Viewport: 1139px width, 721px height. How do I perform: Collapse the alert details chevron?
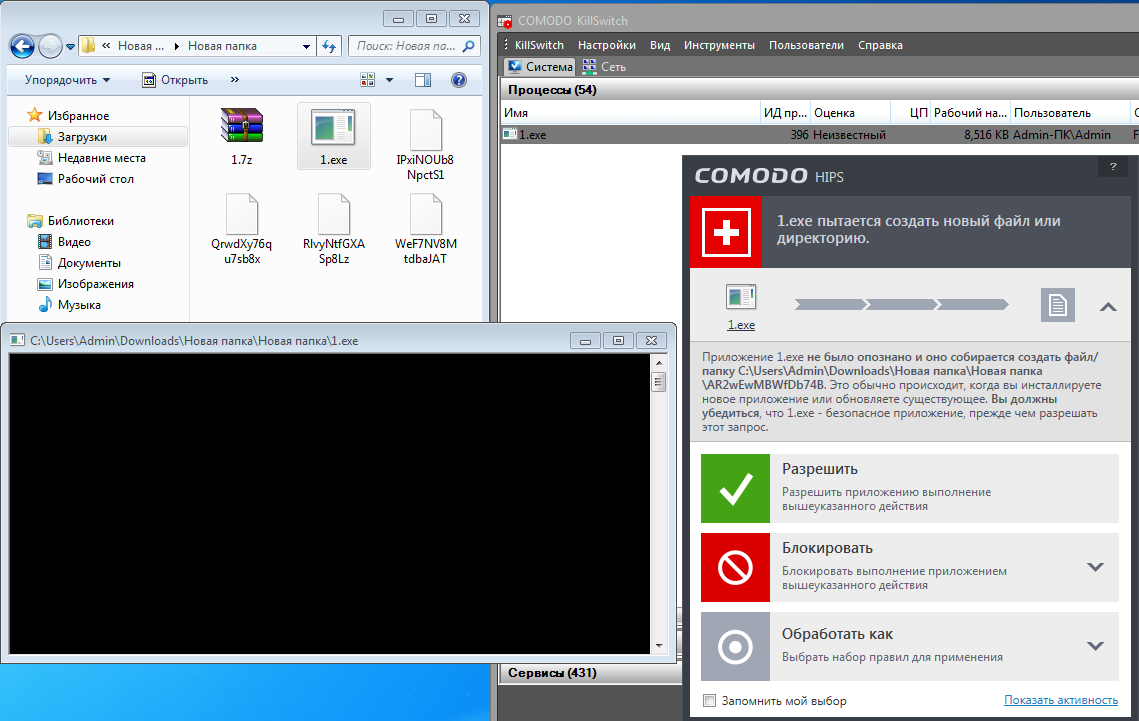click(1108, 307)
